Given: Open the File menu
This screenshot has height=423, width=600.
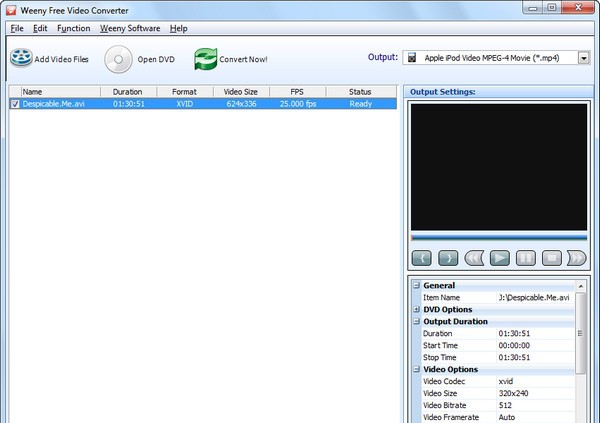Looking at the screenshot, I should (x=17, y=28).
